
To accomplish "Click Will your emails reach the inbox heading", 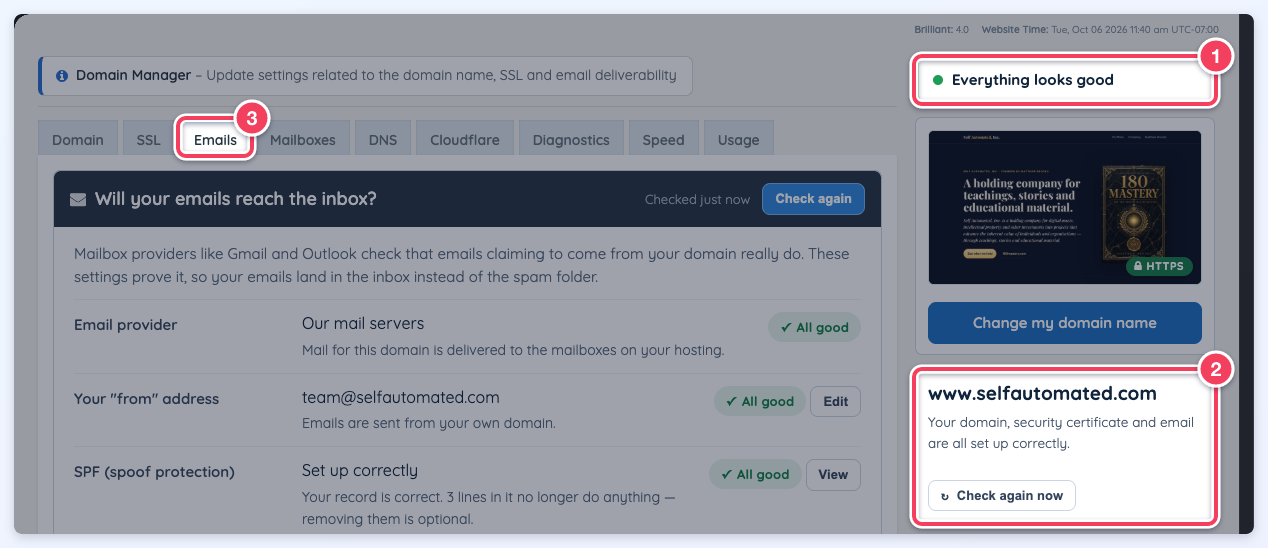I will pyautogui.click(x=236, y=199).
